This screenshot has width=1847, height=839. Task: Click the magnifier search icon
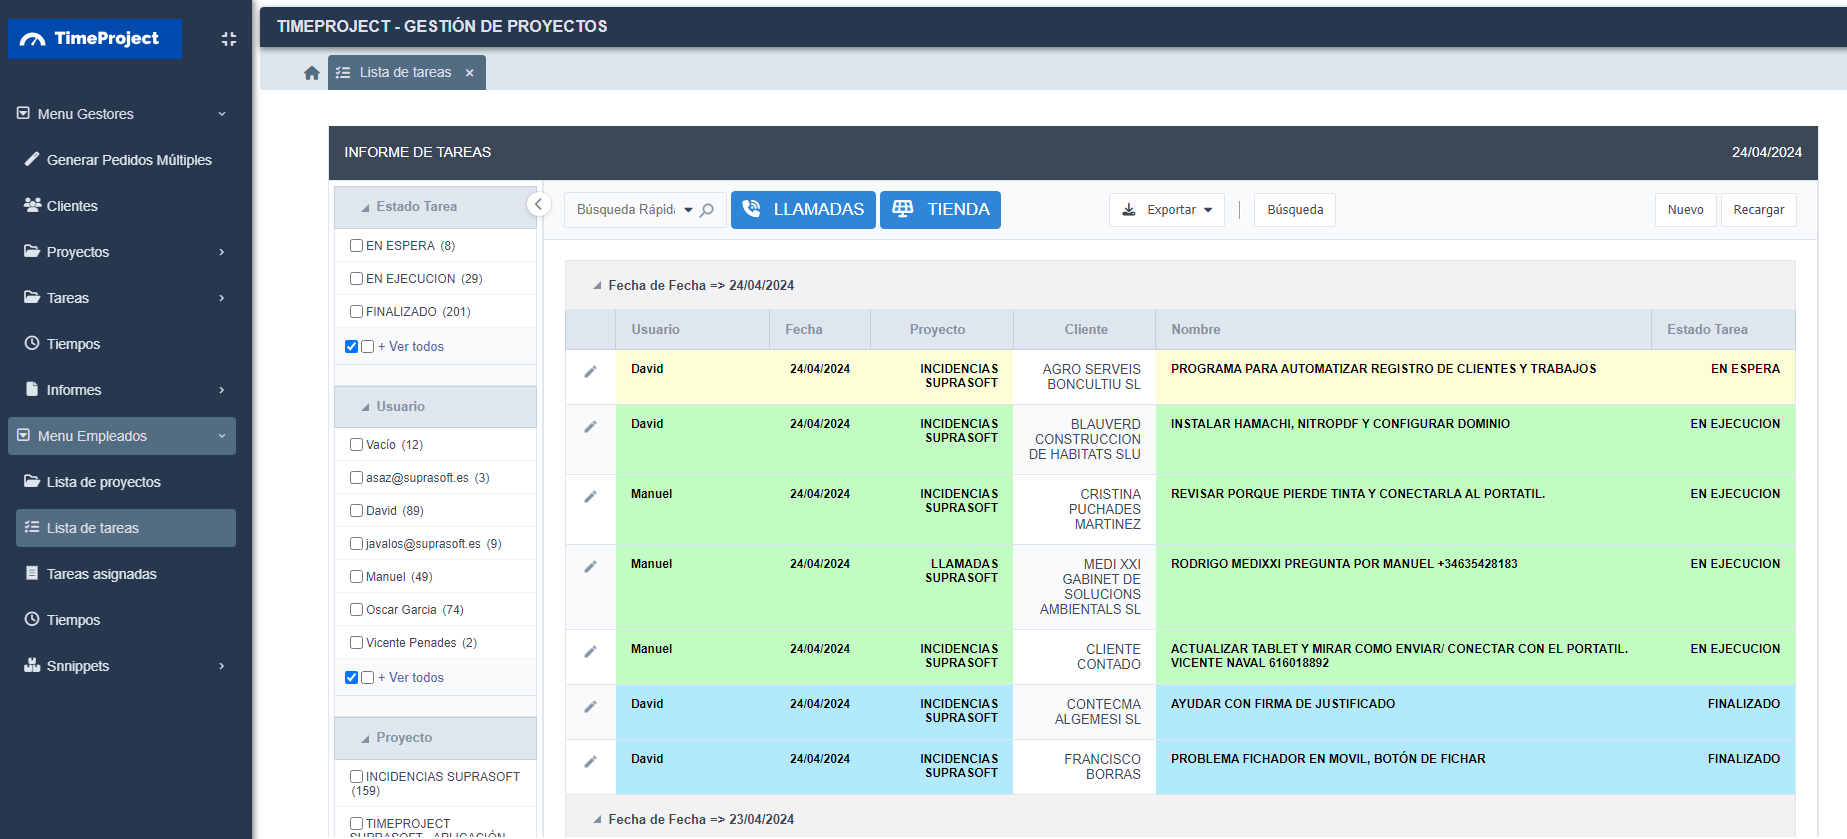click(707, 210)
